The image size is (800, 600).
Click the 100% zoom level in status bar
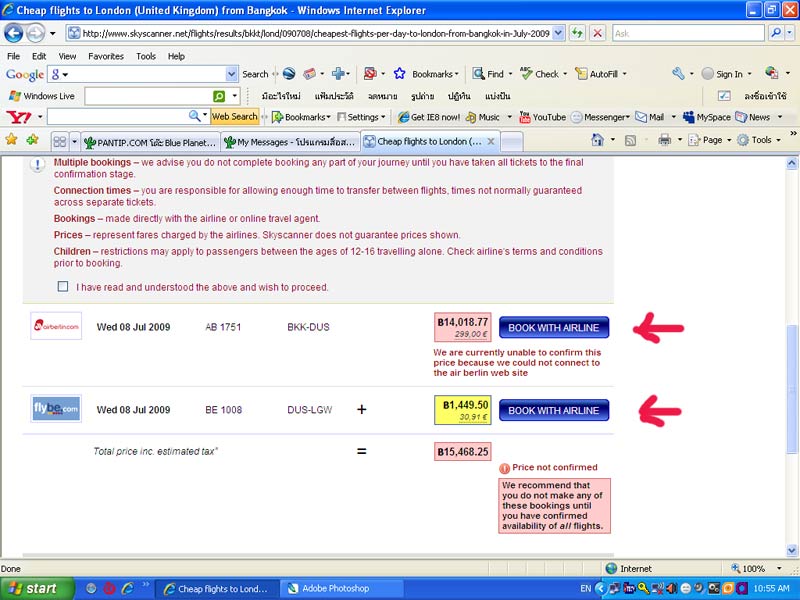753,568
